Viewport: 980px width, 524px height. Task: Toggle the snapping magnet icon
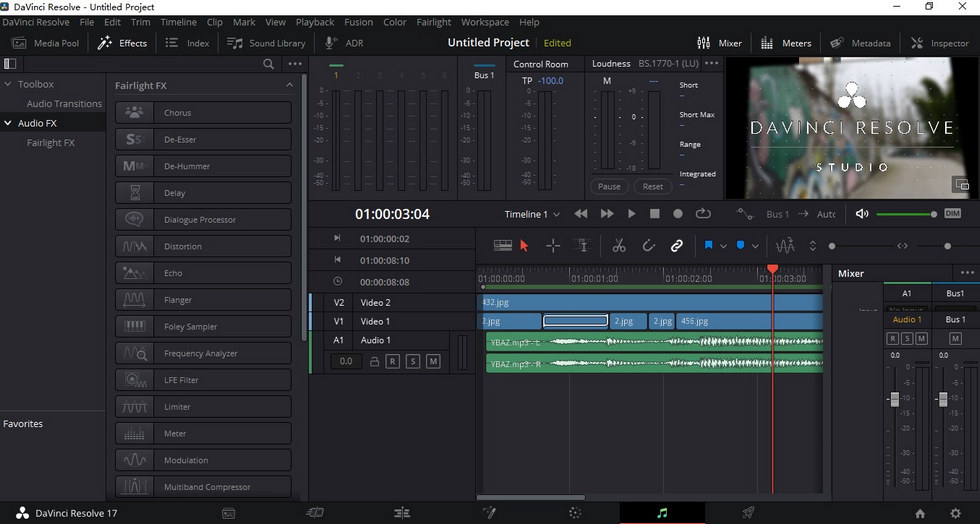click(648, 246)
